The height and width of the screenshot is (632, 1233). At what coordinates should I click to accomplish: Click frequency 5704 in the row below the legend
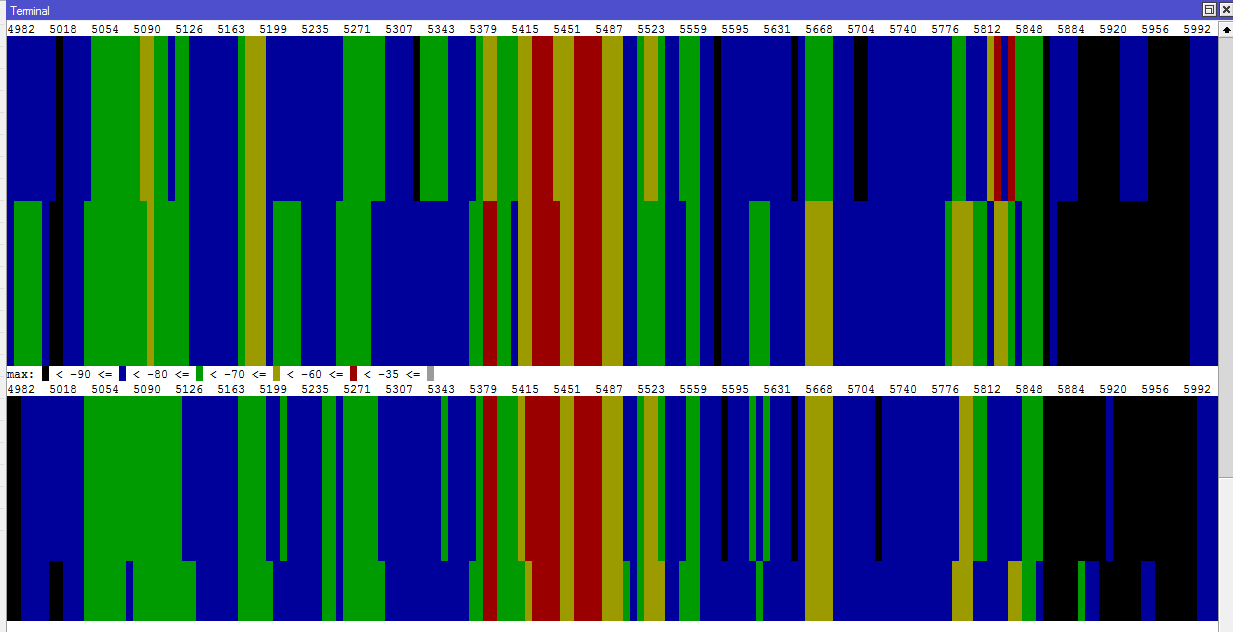coord(861,389)
